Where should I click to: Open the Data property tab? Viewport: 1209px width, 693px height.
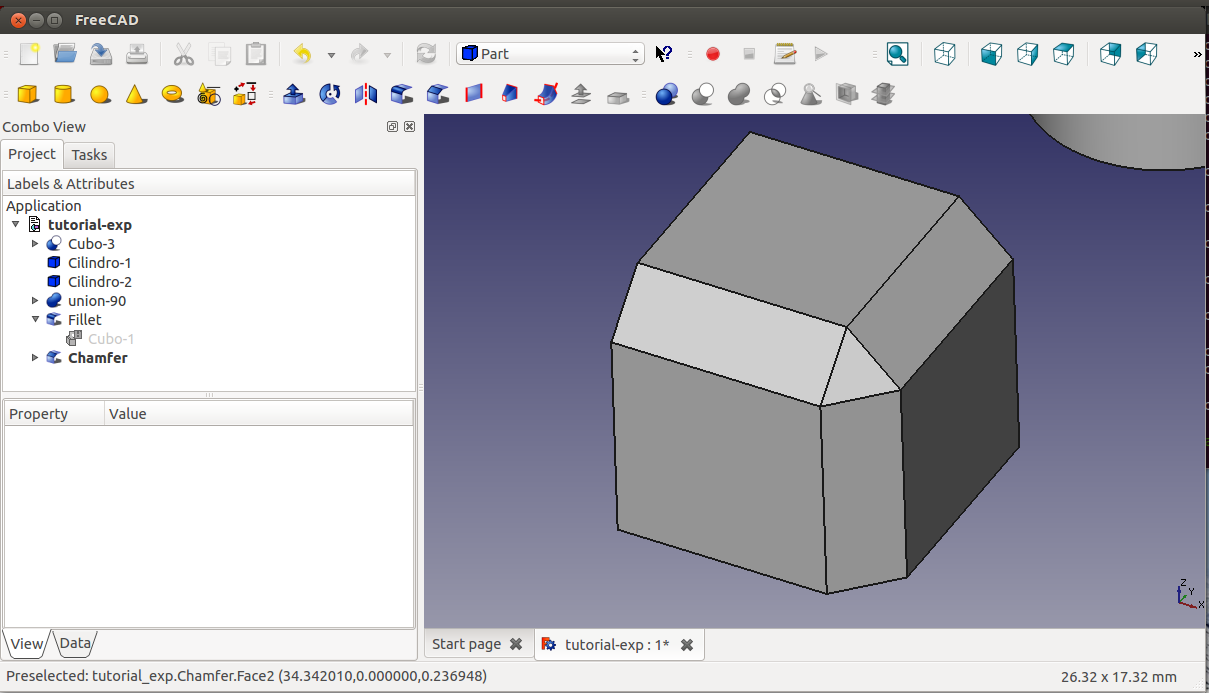(x=75, y=643)
